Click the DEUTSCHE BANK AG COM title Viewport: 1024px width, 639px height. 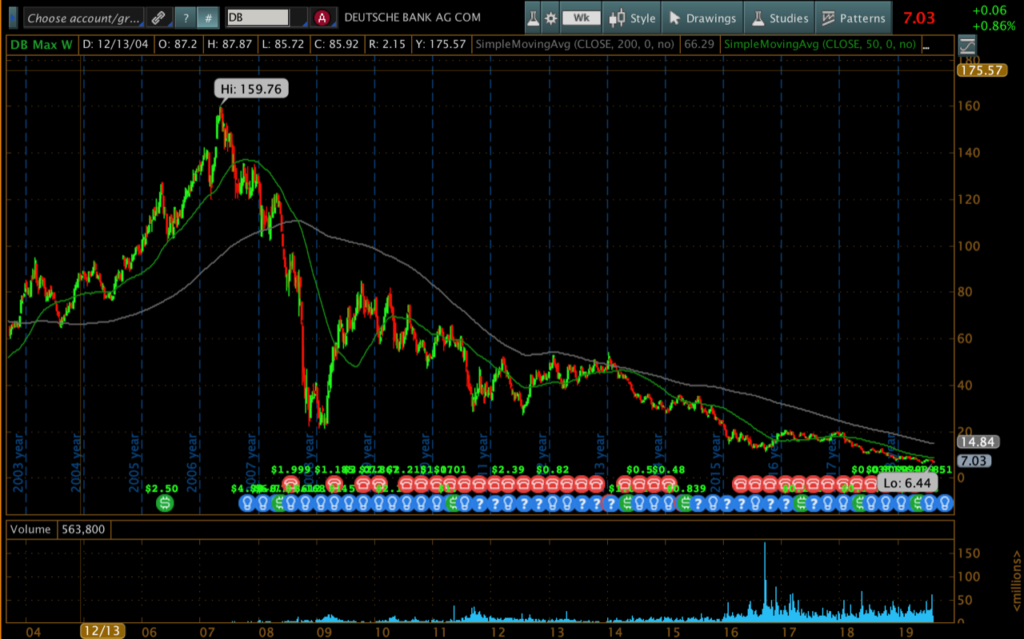(412, 18)
